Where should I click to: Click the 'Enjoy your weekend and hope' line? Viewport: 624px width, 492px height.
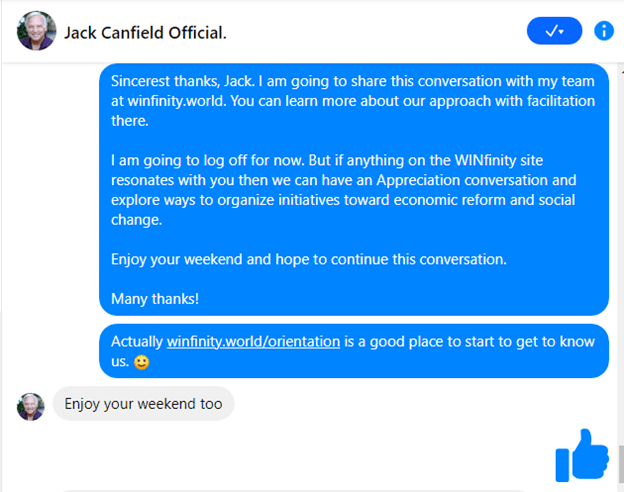pyautogui.click(x=309, y=260)
